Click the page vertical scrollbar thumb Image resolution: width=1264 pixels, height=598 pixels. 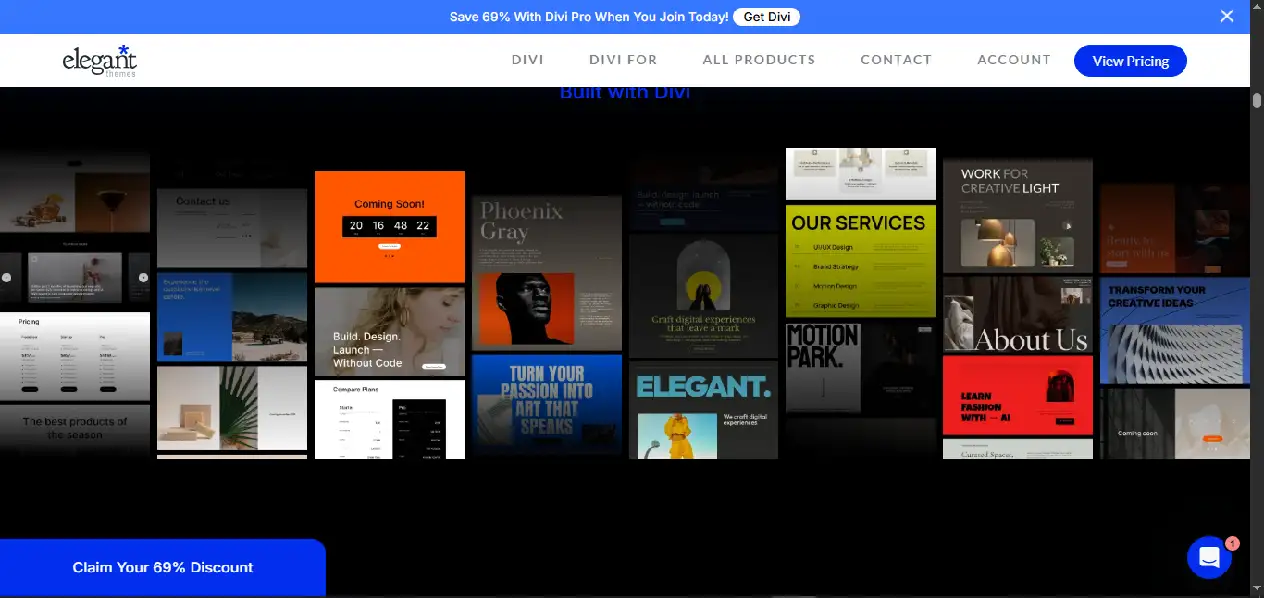(x=1257, y=100)
